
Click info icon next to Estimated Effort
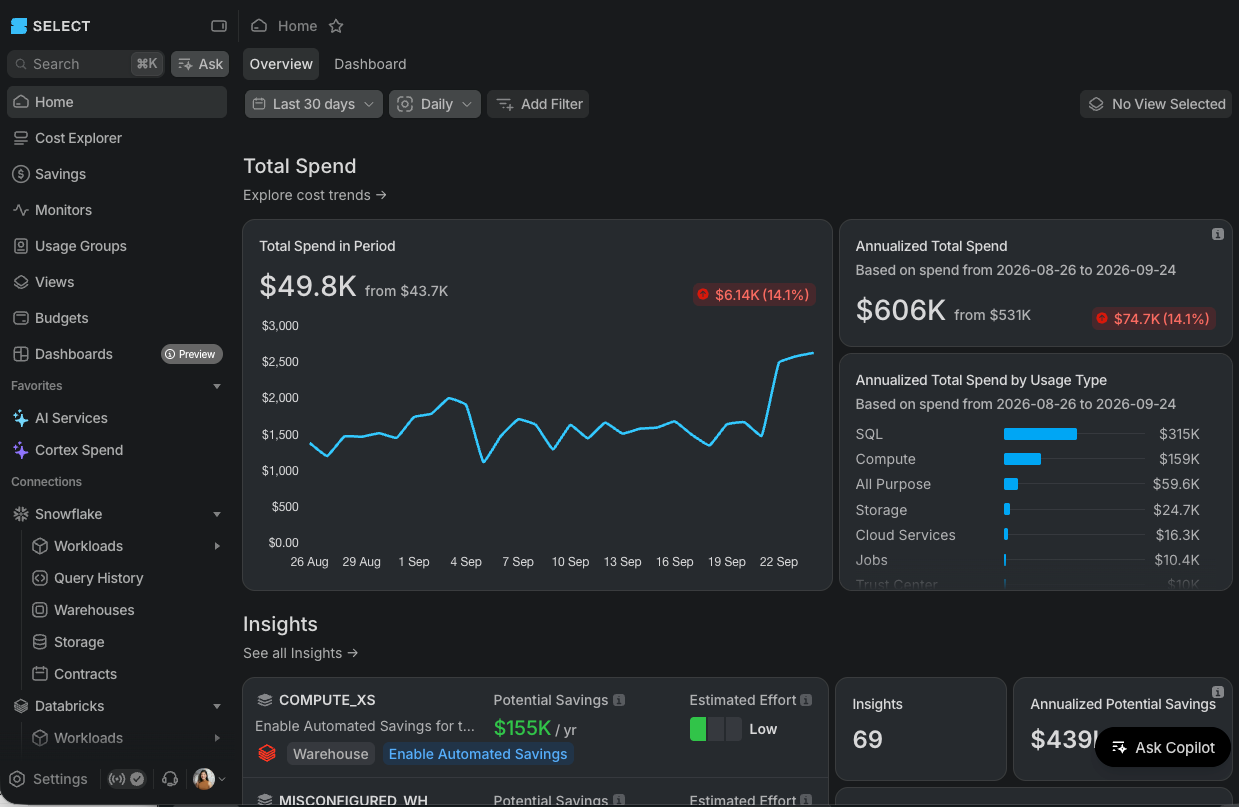[x=806, y=700]
